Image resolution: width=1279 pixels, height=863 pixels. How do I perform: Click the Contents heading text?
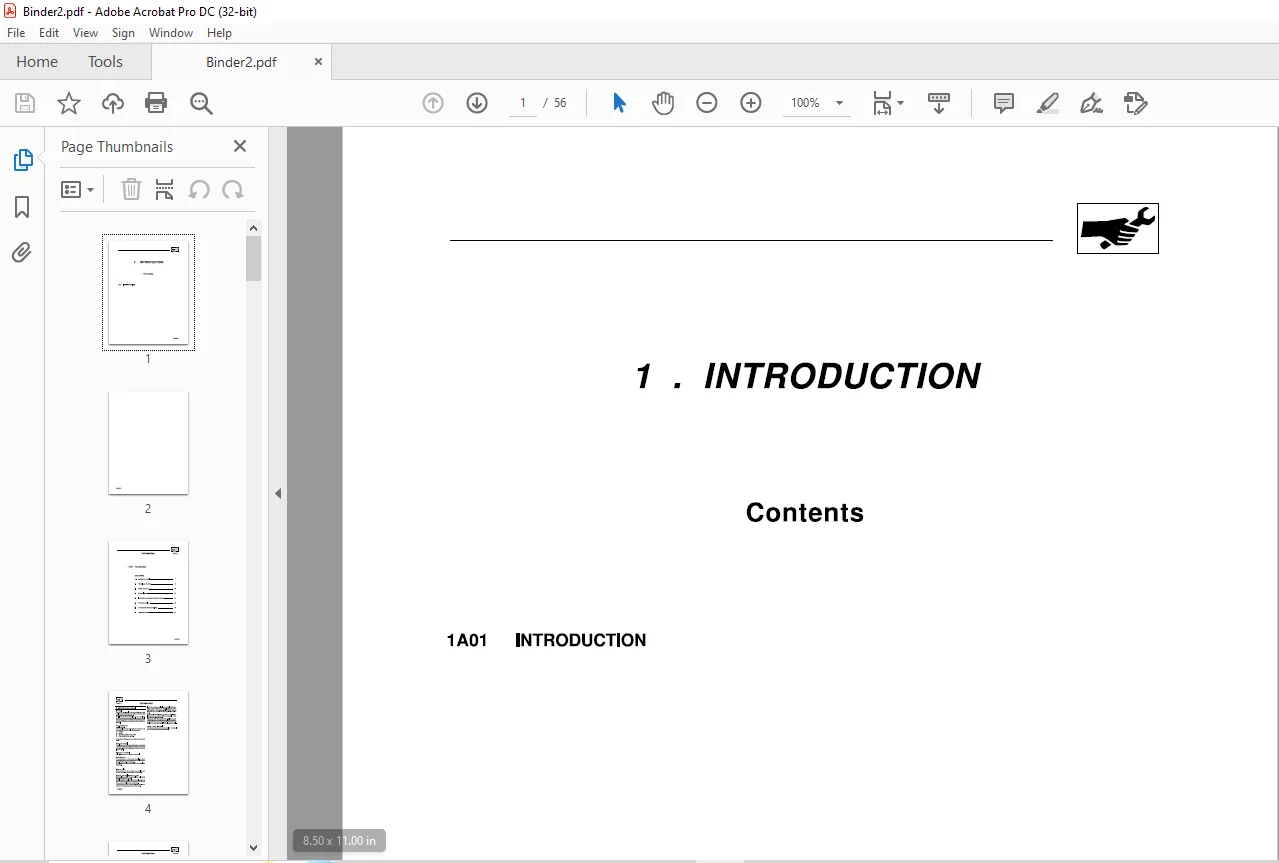[804, 512]
